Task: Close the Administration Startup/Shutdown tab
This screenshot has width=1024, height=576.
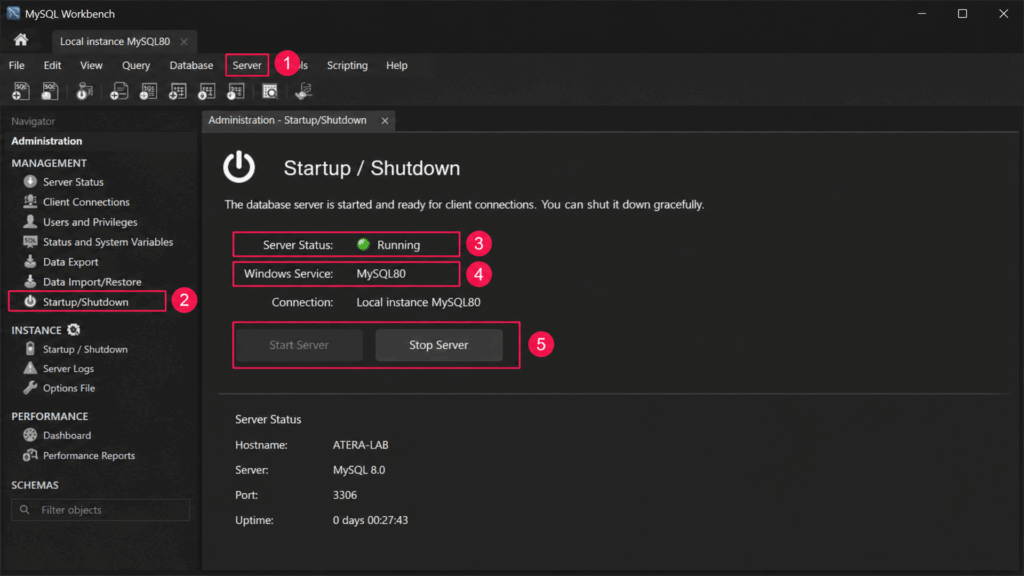Action: click(385, 121)
